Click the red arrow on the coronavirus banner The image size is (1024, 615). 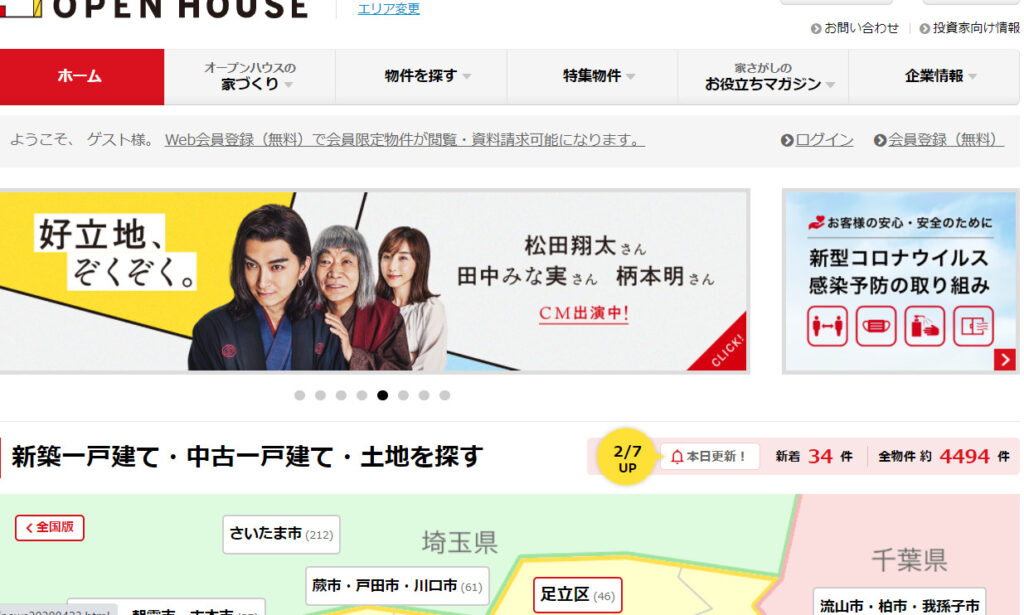[x=1005, y=360]
